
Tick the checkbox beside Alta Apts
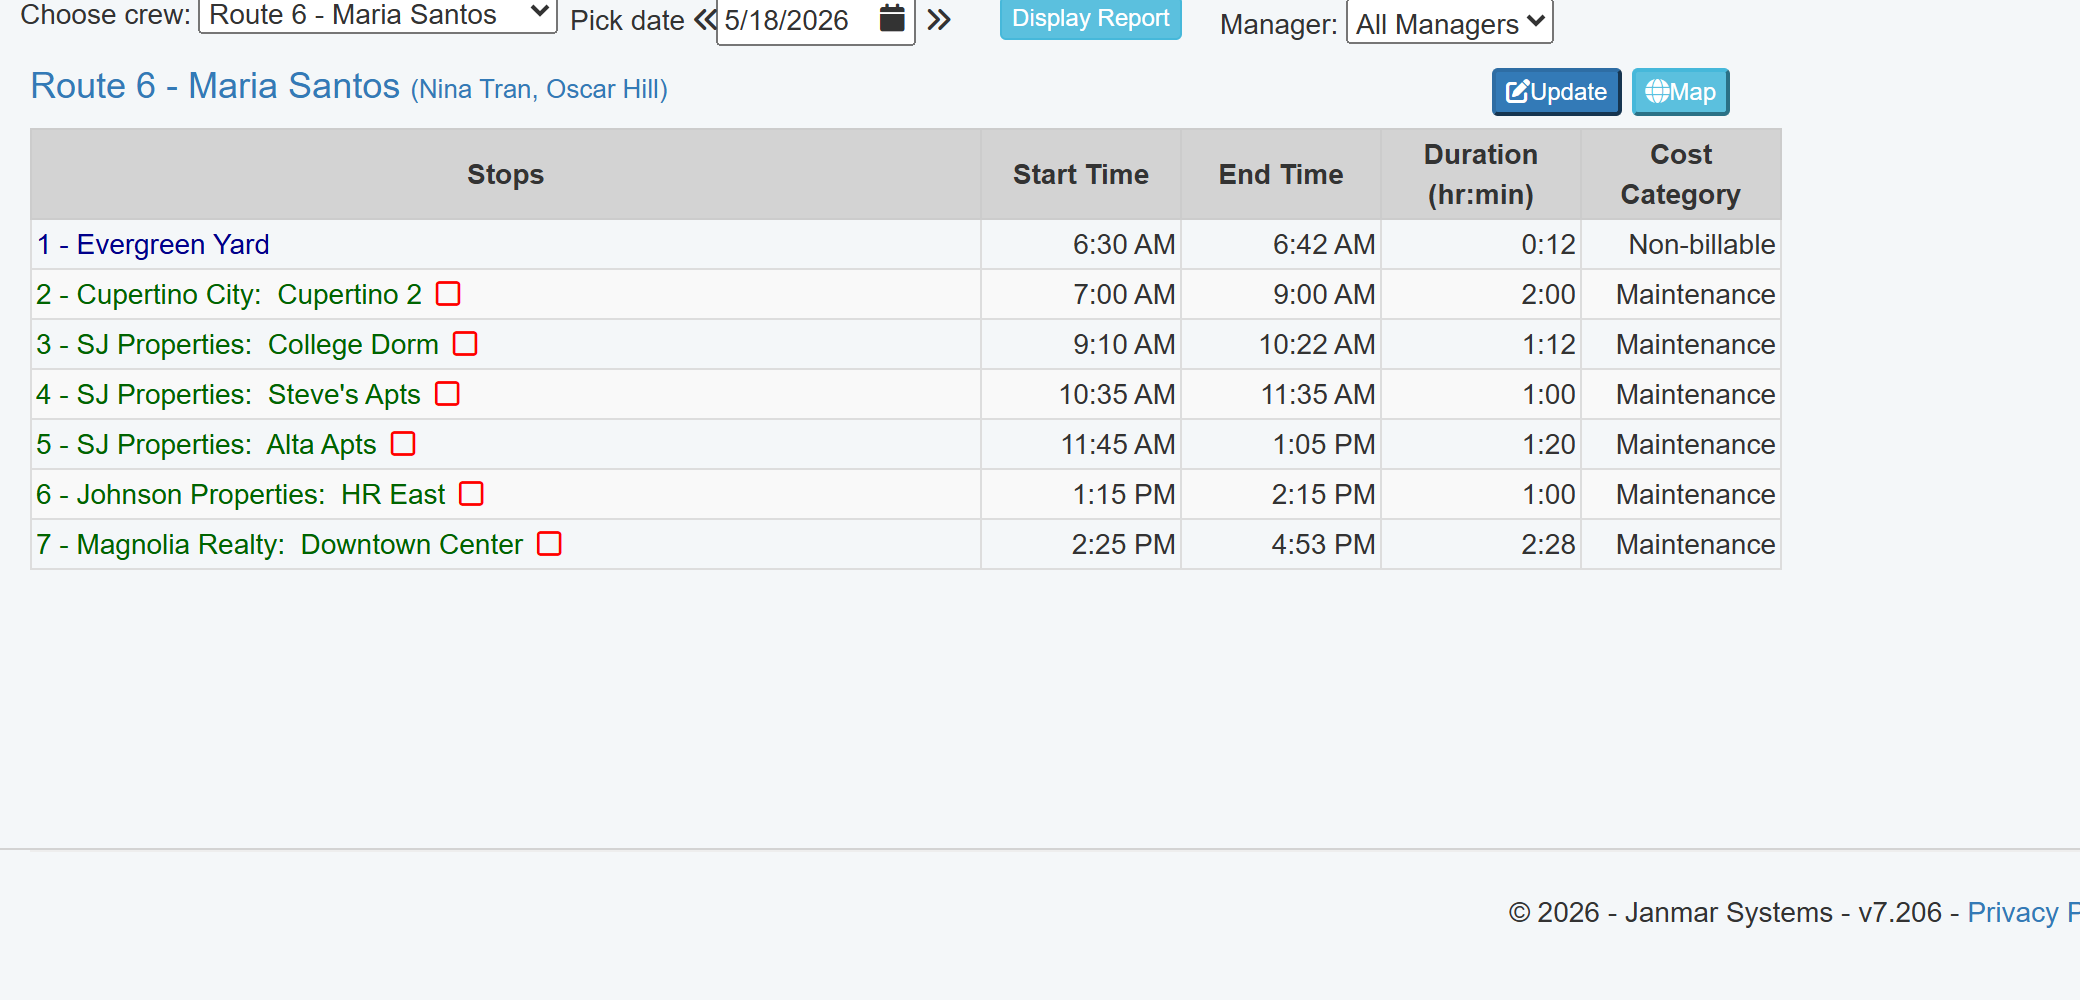coord(403,444)
